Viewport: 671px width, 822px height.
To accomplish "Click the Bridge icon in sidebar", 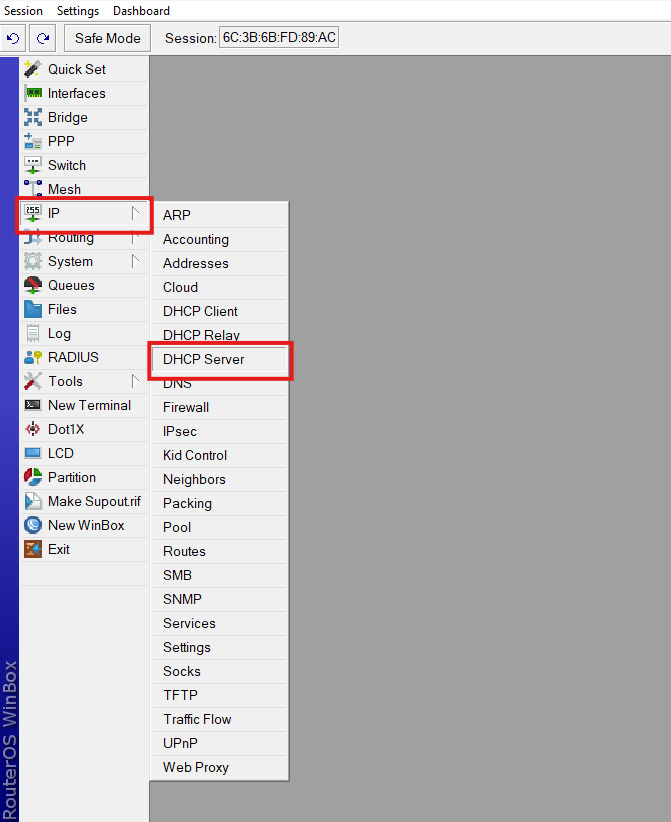I will (x=33, y=117).
